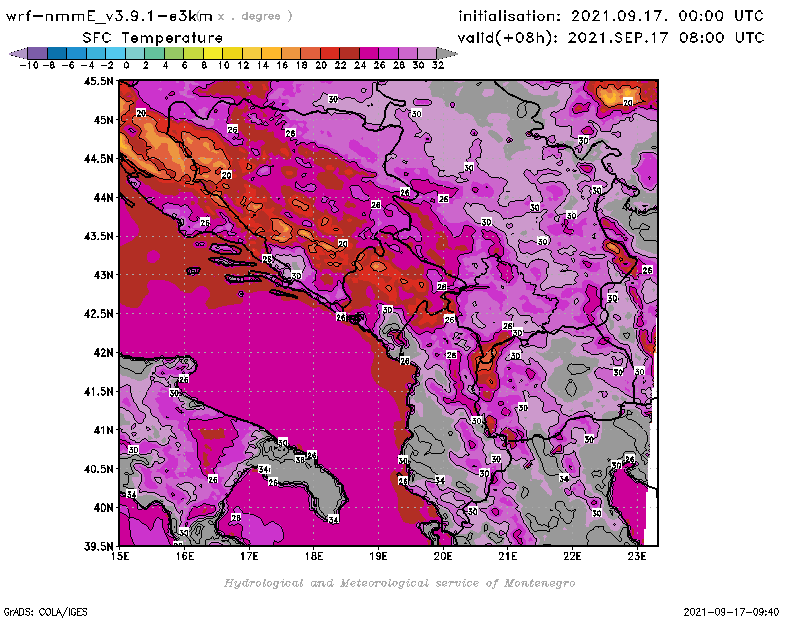Click the legend swatch between -2 and 0
This screenshot has width=800, height=618.
tap(115, 53)
